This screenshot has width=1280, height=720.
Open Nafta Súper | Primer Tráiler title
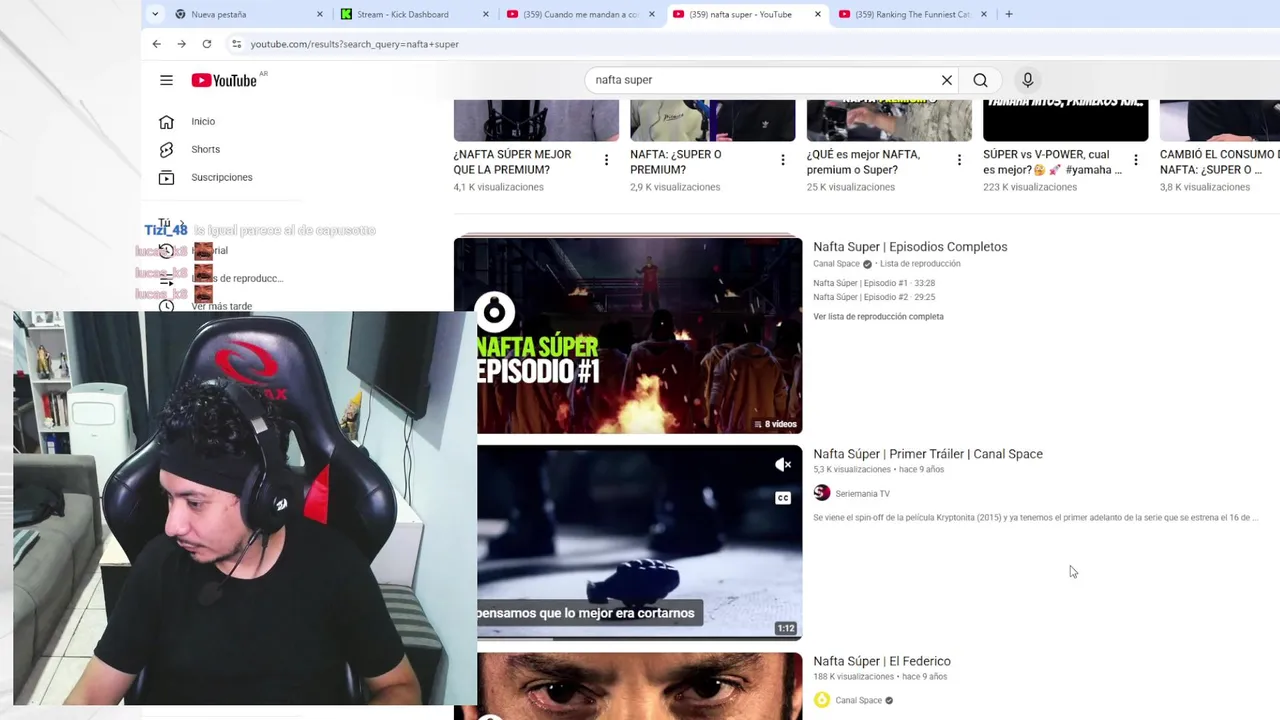pos(928,454)
